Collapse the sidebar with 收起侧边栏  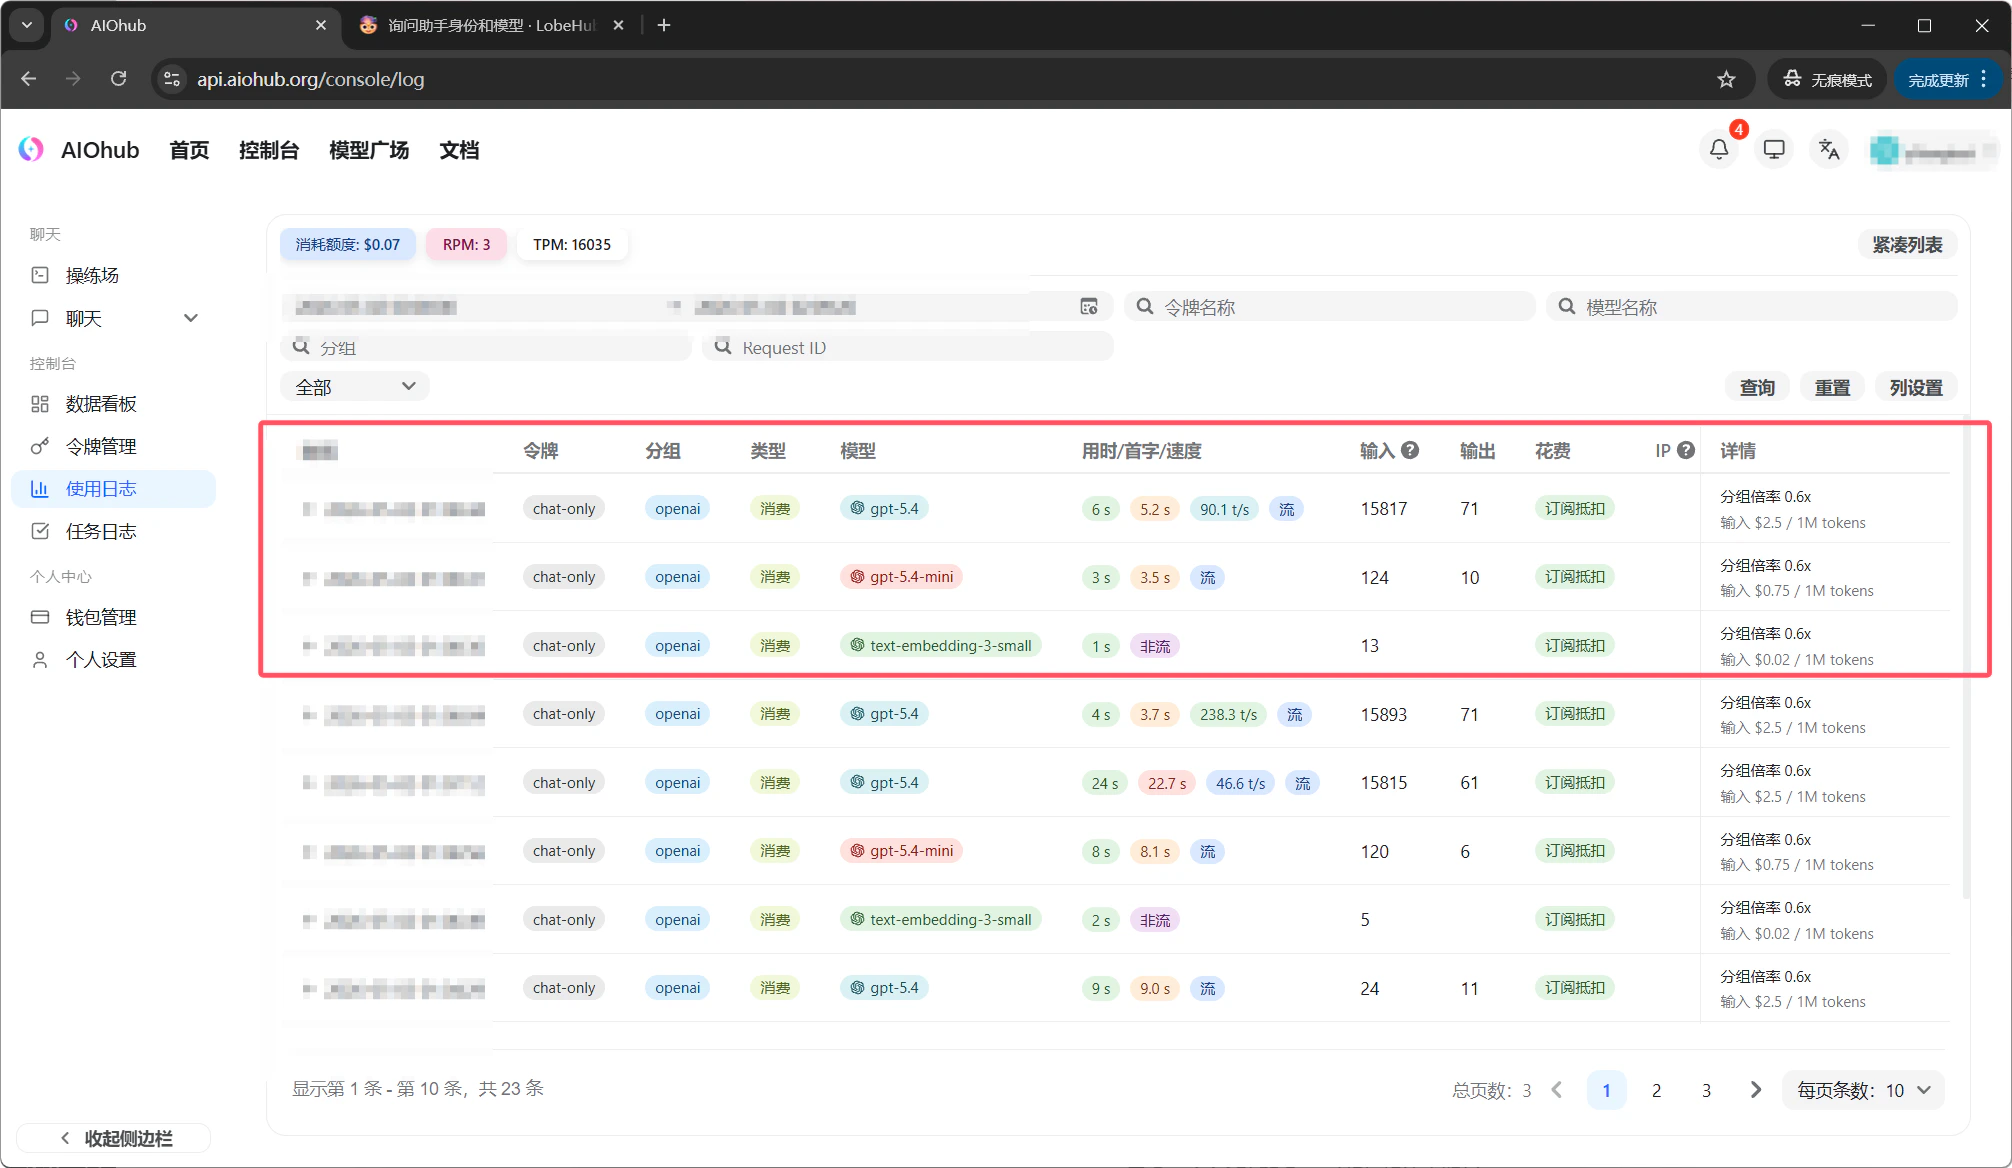(x=114, y=1138)
